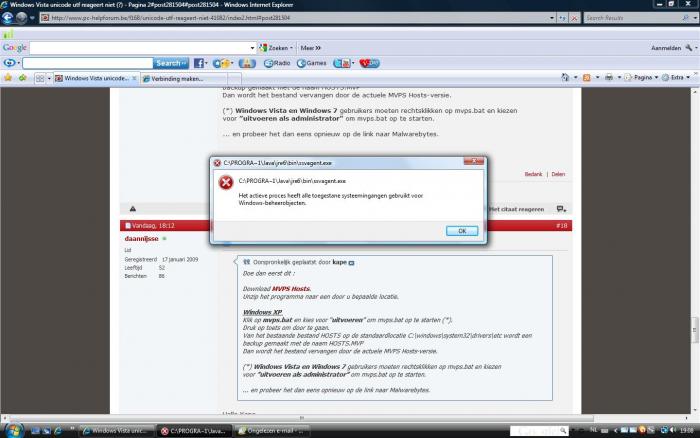Expand the Print options dropdown arrow
Screen dimensions: 700x438
point(619,77)
